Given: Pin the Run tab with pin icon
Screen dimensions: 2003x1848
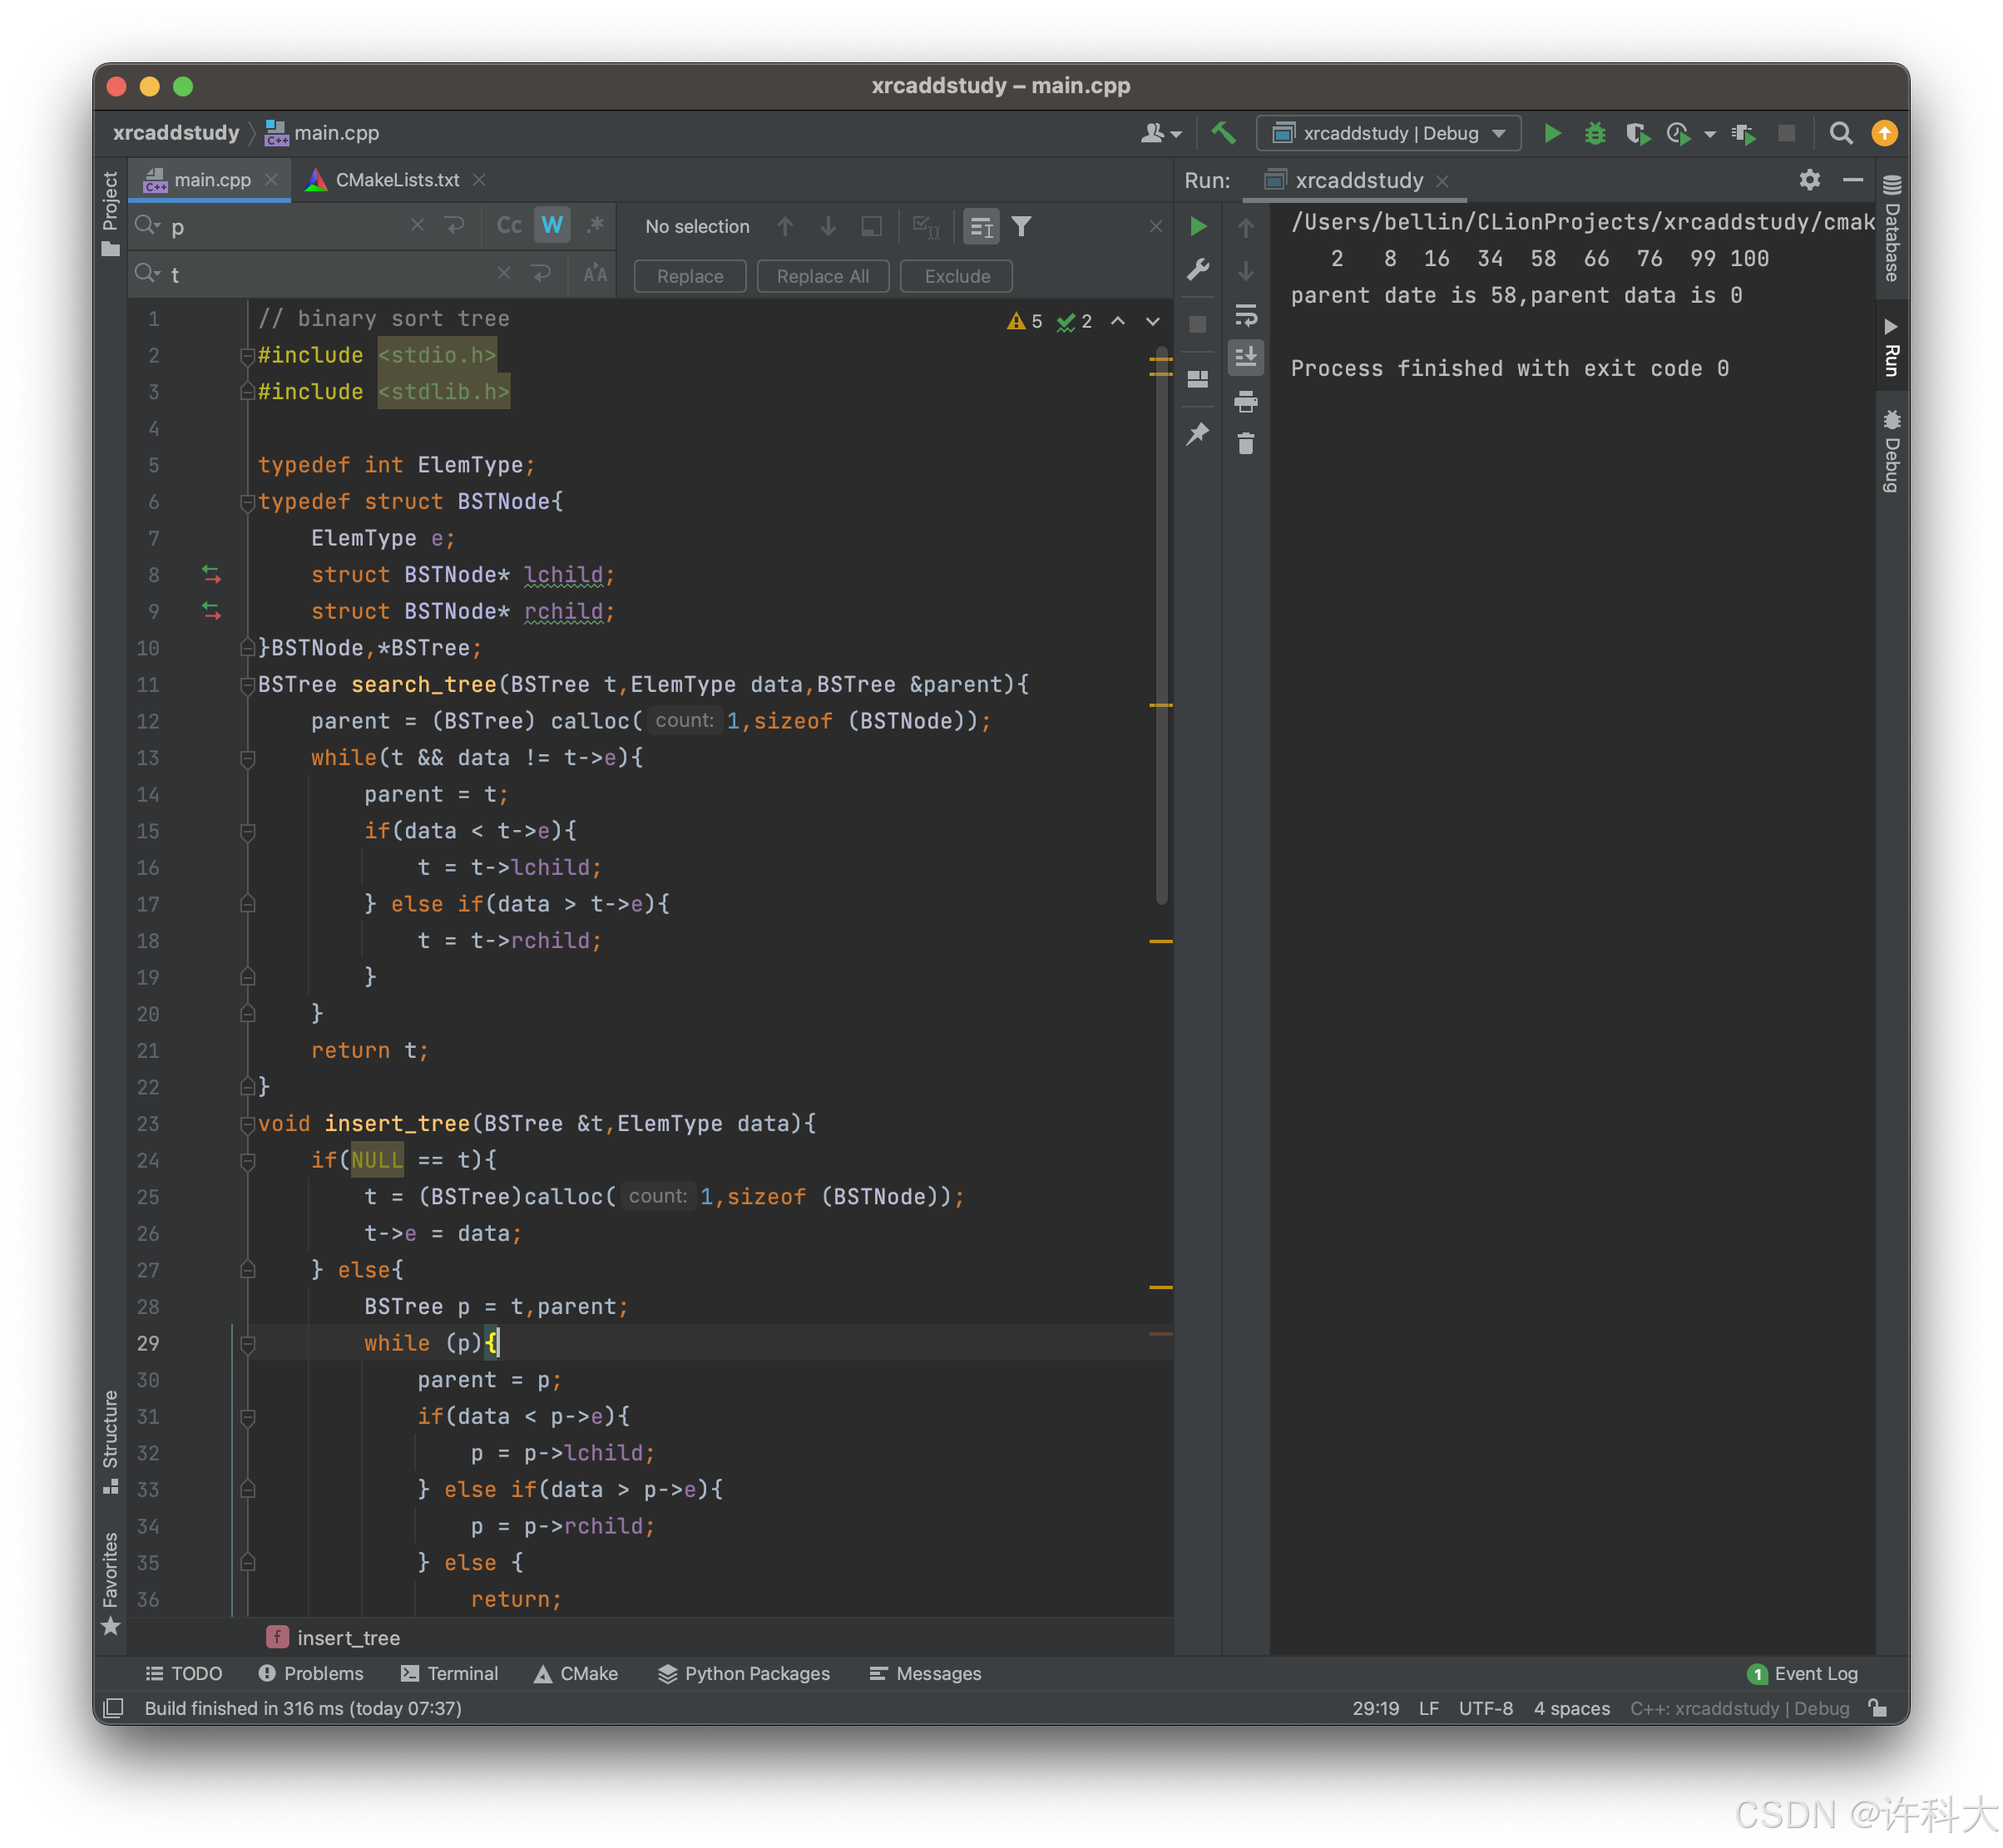Looking at the screenshot, I should pos(1197,434).
